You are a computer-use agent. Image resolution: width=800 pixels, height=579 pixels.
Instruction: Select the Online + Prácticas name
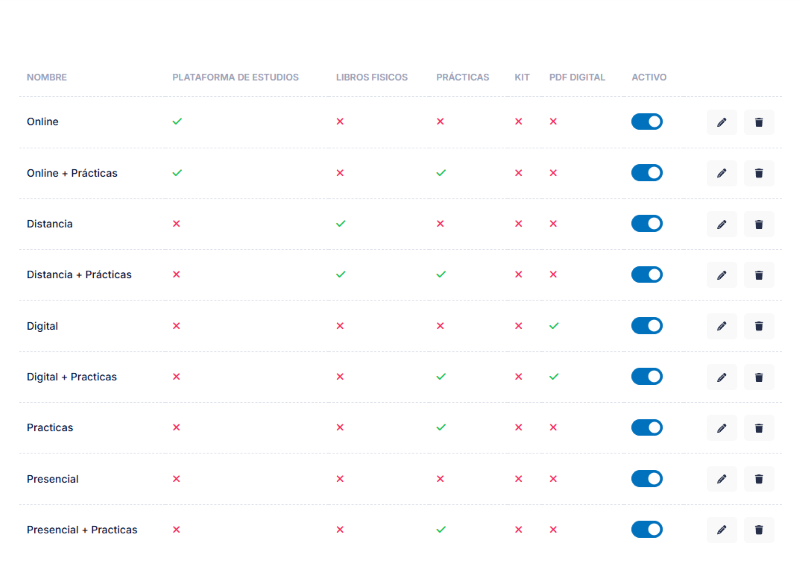(x=72, y=173)
